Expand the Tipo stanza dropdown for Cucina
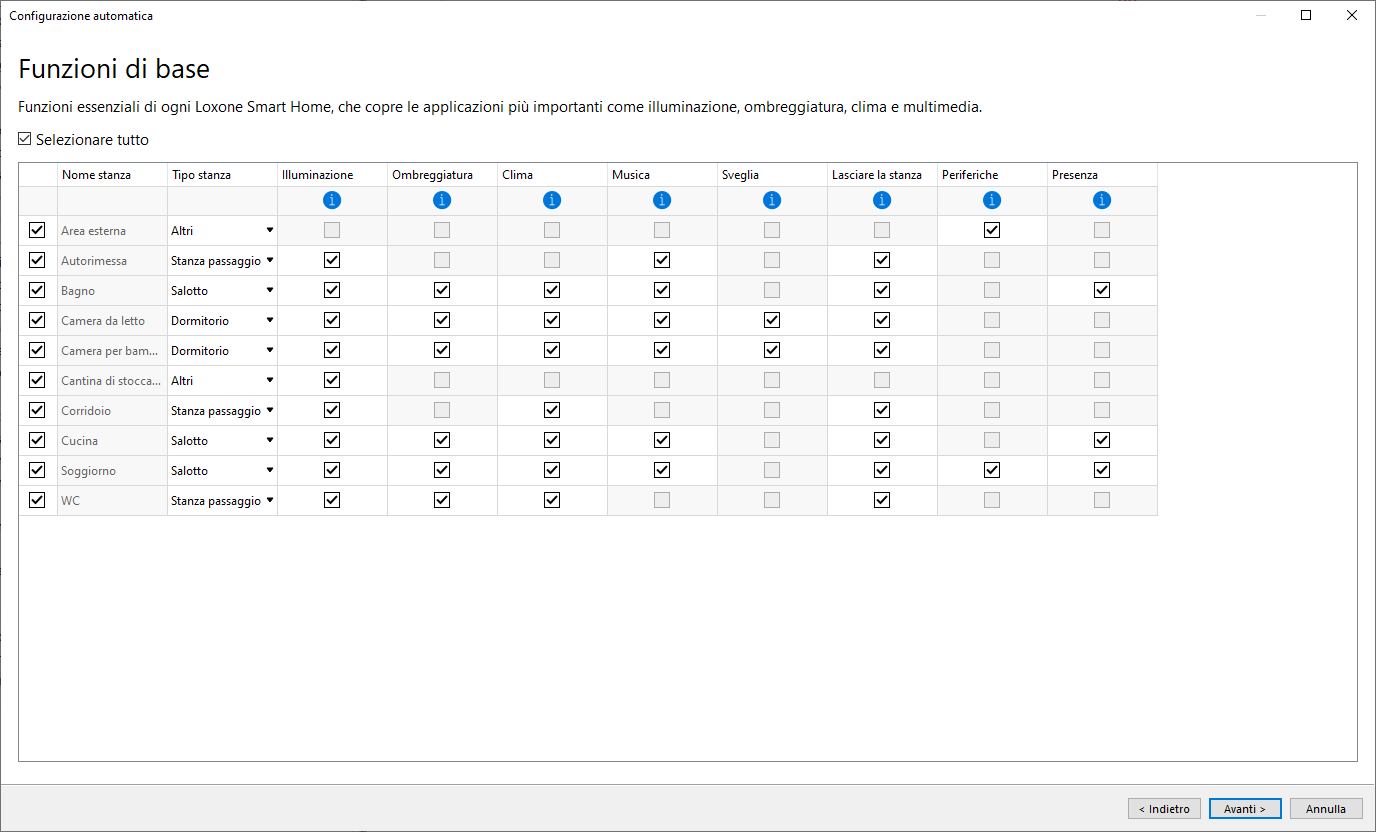The width and height of the screenshot is (1376, 832). [x=269, y=440]
